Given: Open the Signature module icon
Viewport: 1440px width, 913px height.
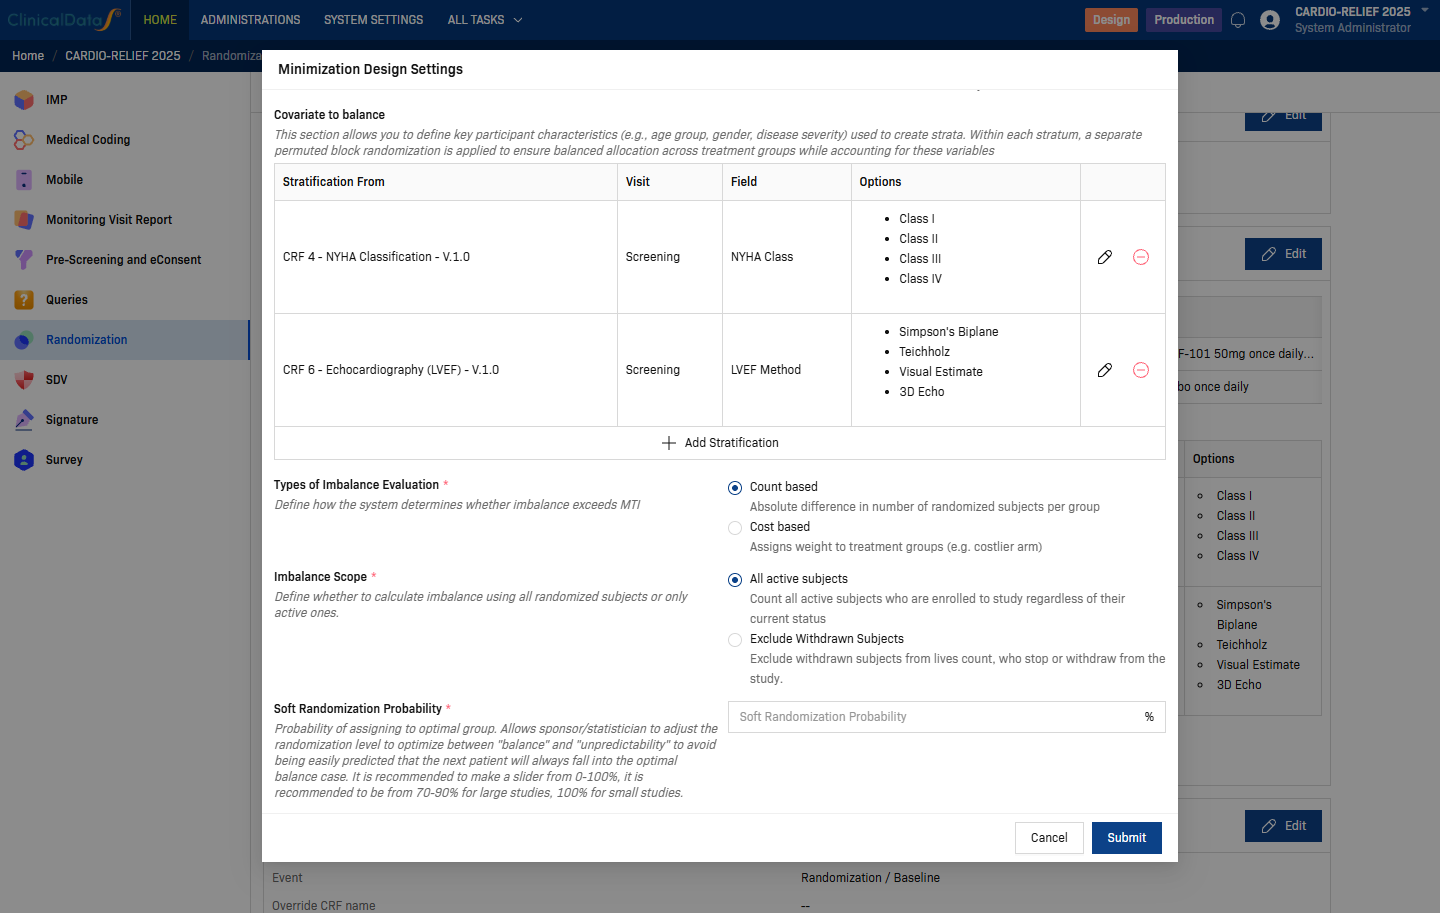Looking at the screenshot, I should click(x=24, y=420).
